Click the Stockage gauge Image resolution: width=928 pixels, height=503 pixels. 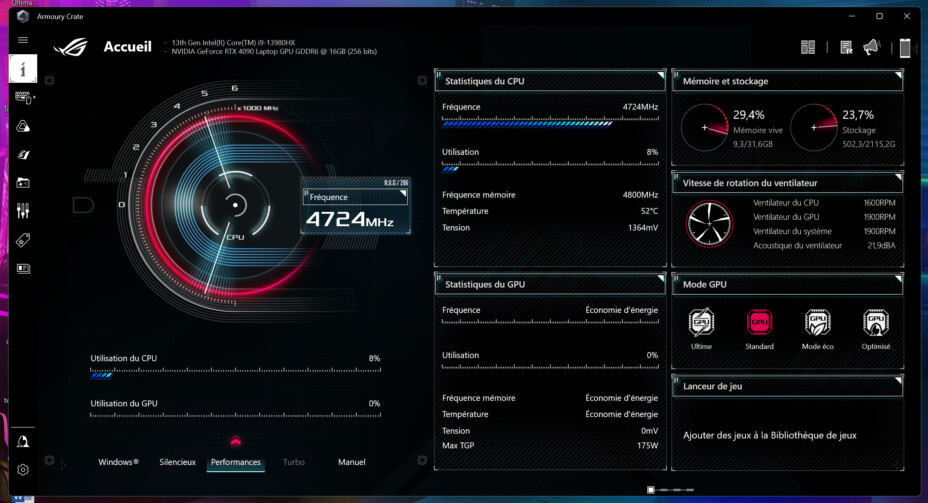[x=814, y=127]
